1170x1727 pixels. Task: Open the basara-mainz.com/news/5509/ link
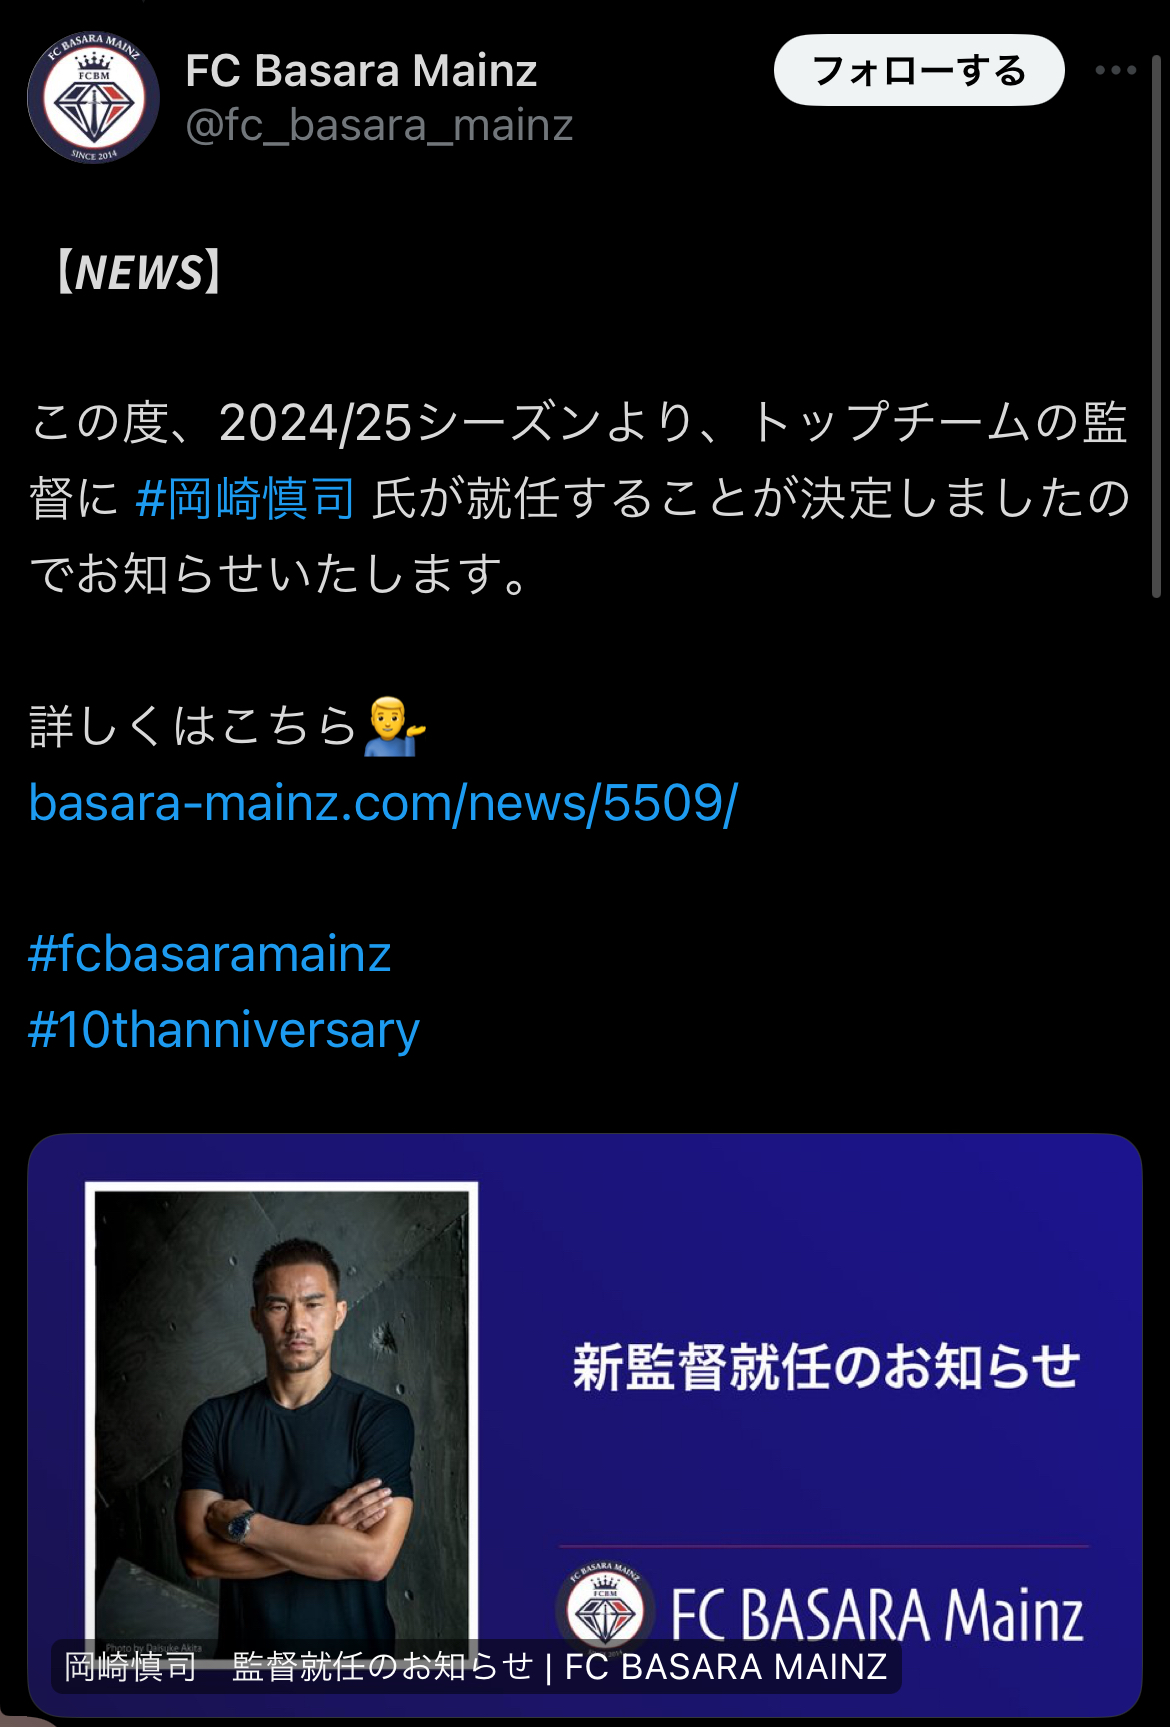(x=383, y=803)
